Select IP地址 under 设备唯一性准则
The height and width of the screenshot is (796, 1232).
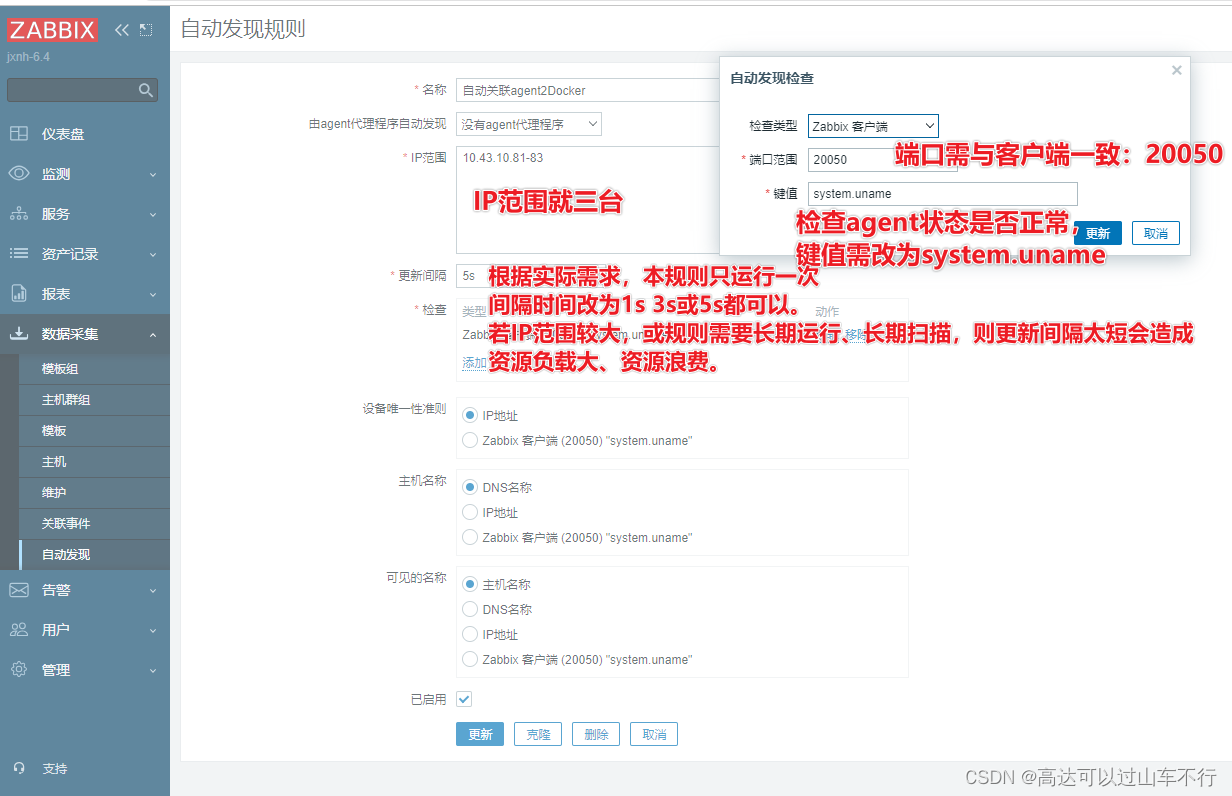pyautogui.click(x=470, y=415)
